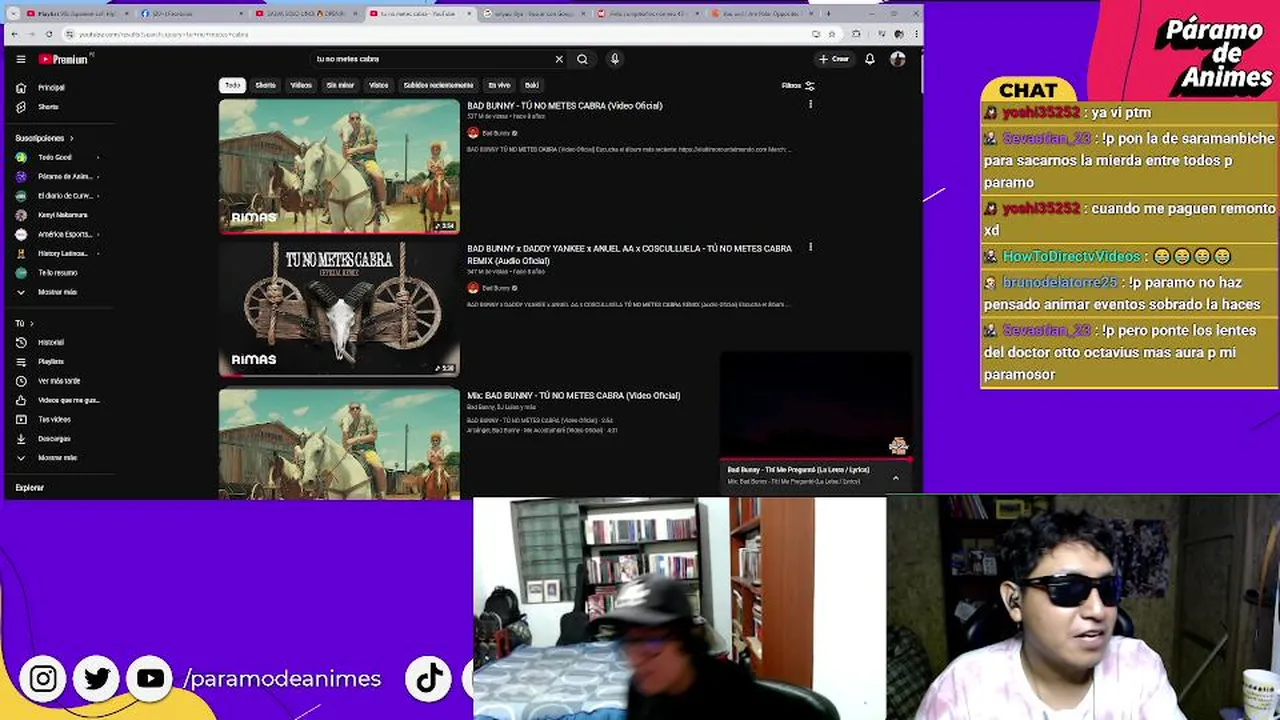Click the magnifier search button
1280x720 pixels.
(x=582, y=59)
